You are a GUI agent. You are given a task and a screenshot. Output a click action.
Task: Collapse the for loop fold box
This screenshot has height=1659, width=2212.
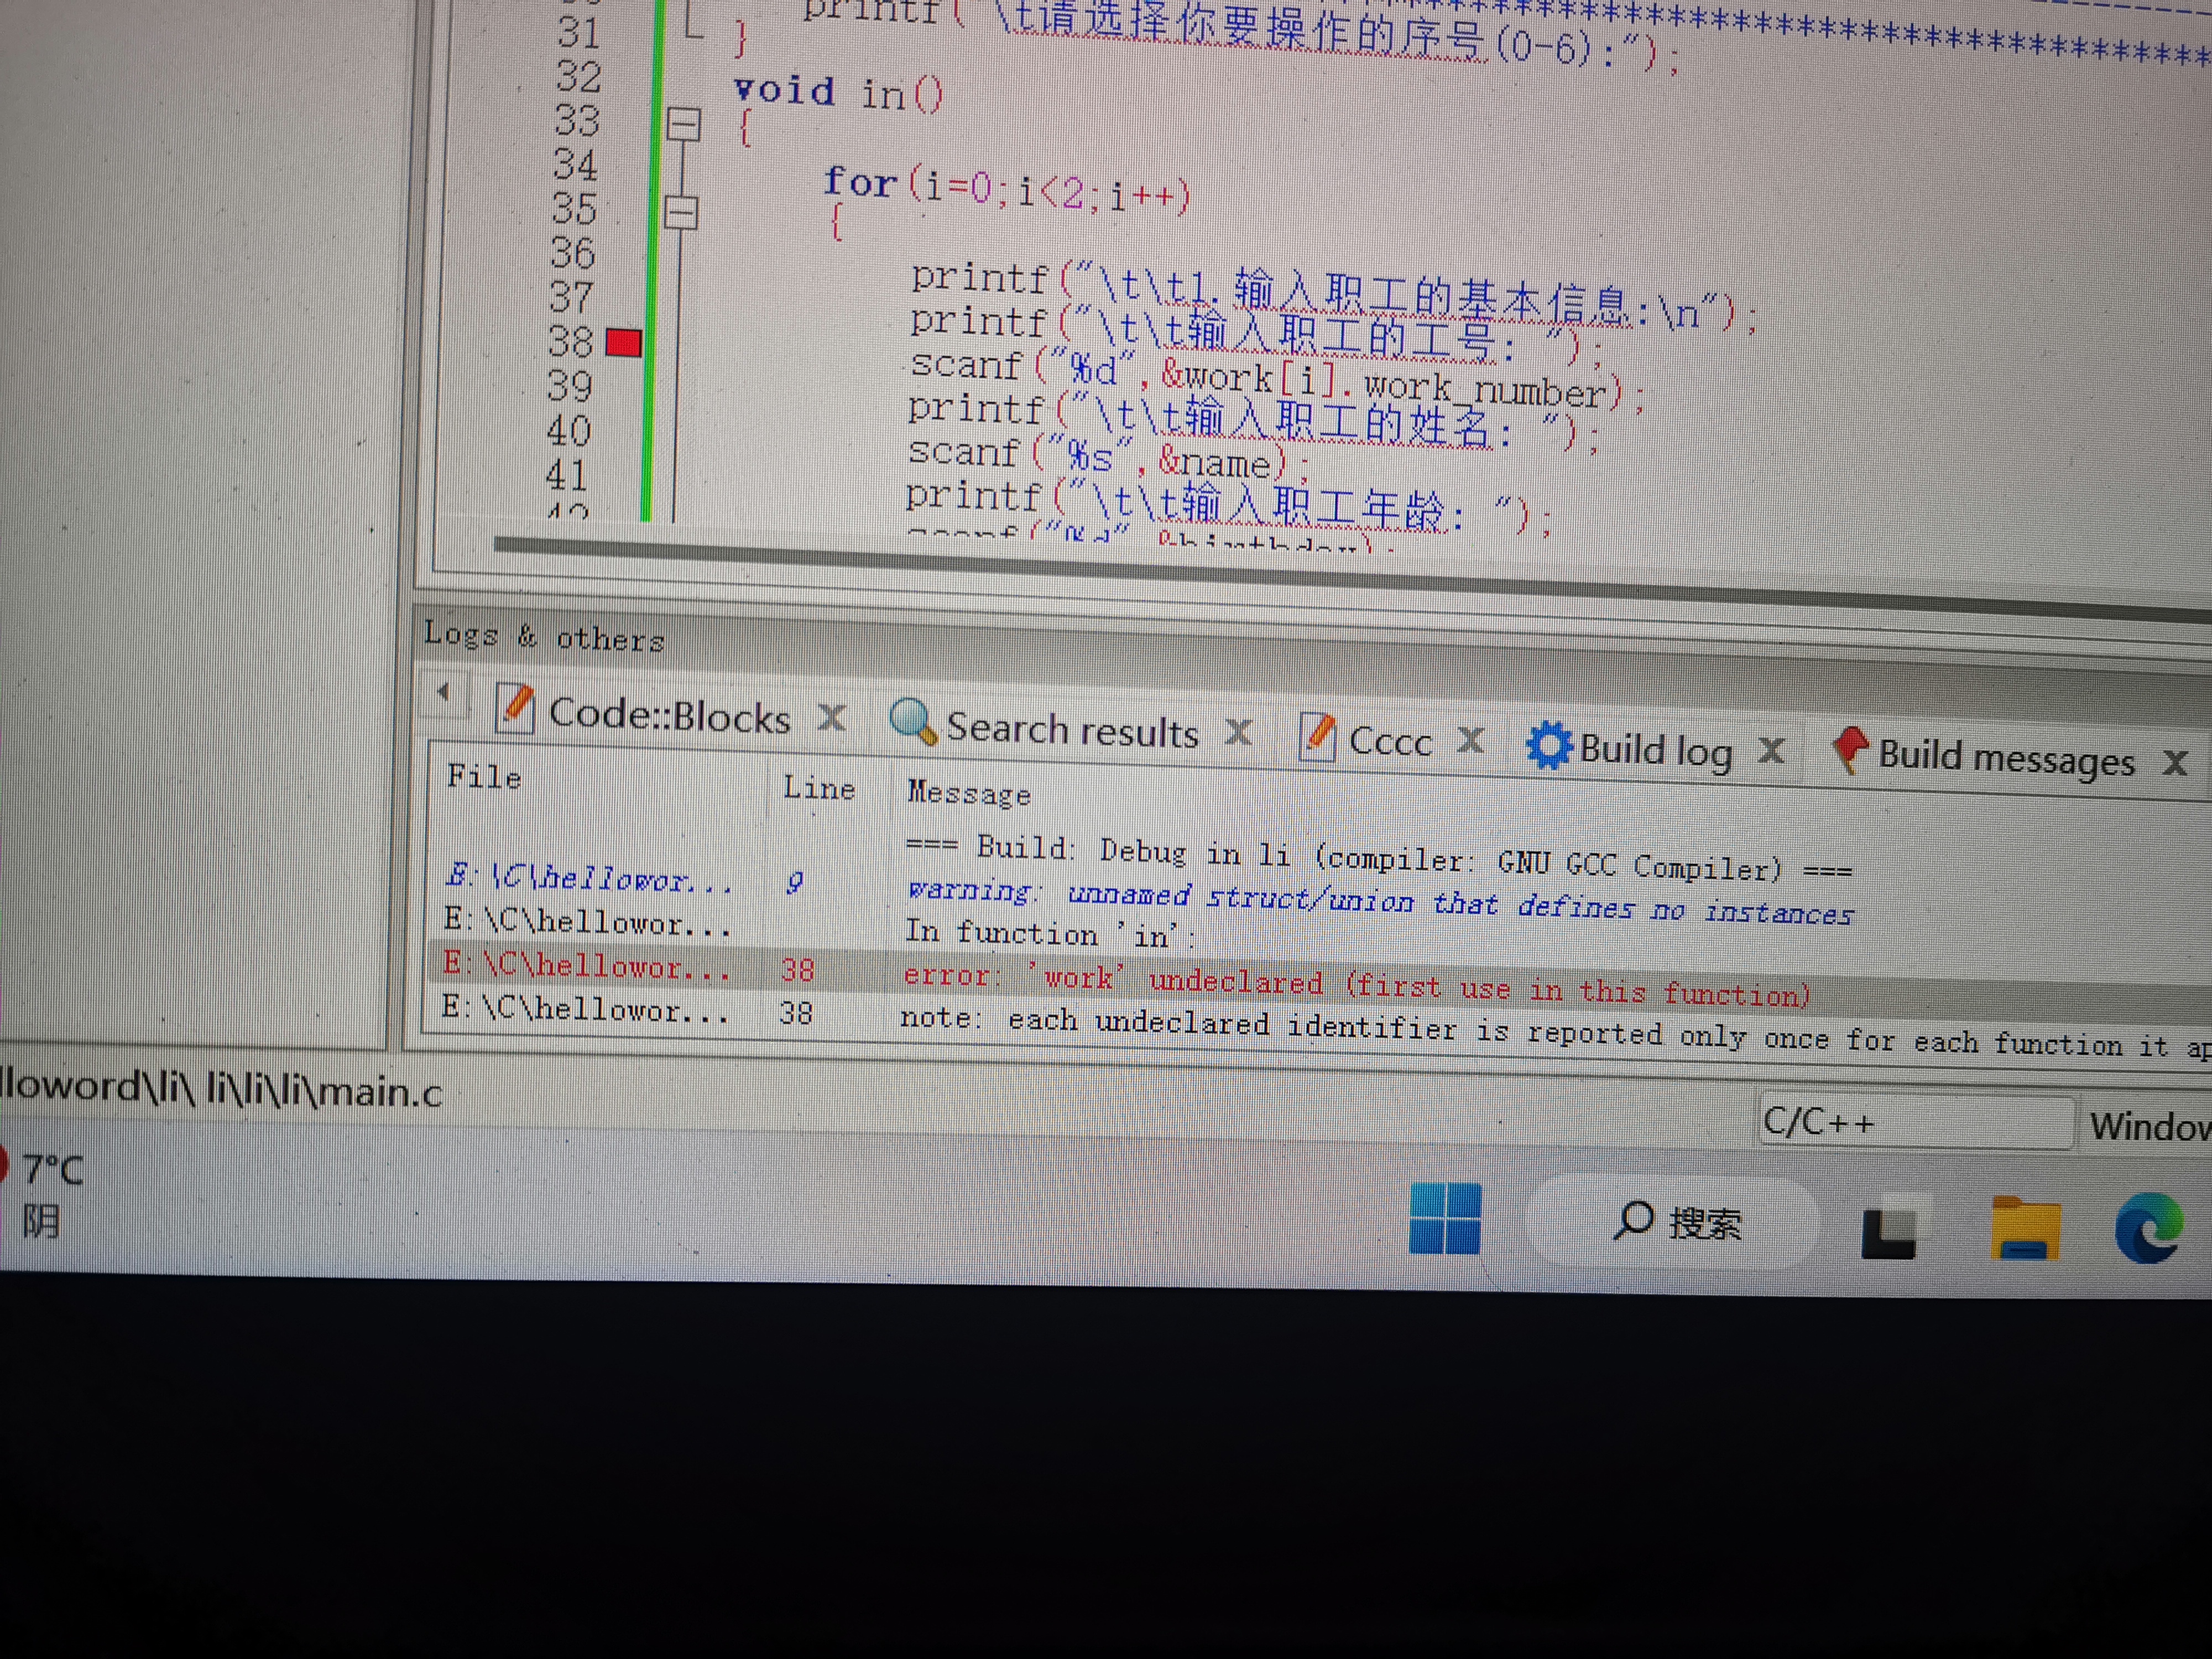coord(681,211)
